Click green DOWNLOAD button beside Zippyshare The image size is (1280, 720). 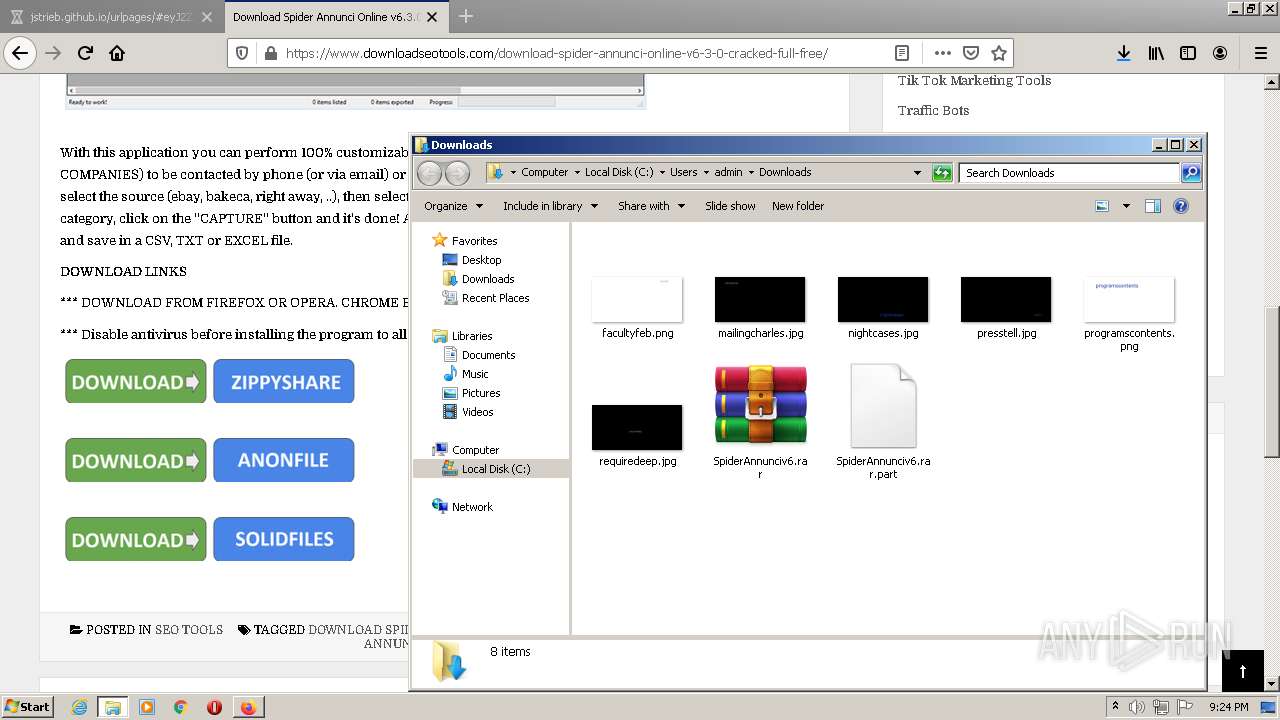(136, 382)
